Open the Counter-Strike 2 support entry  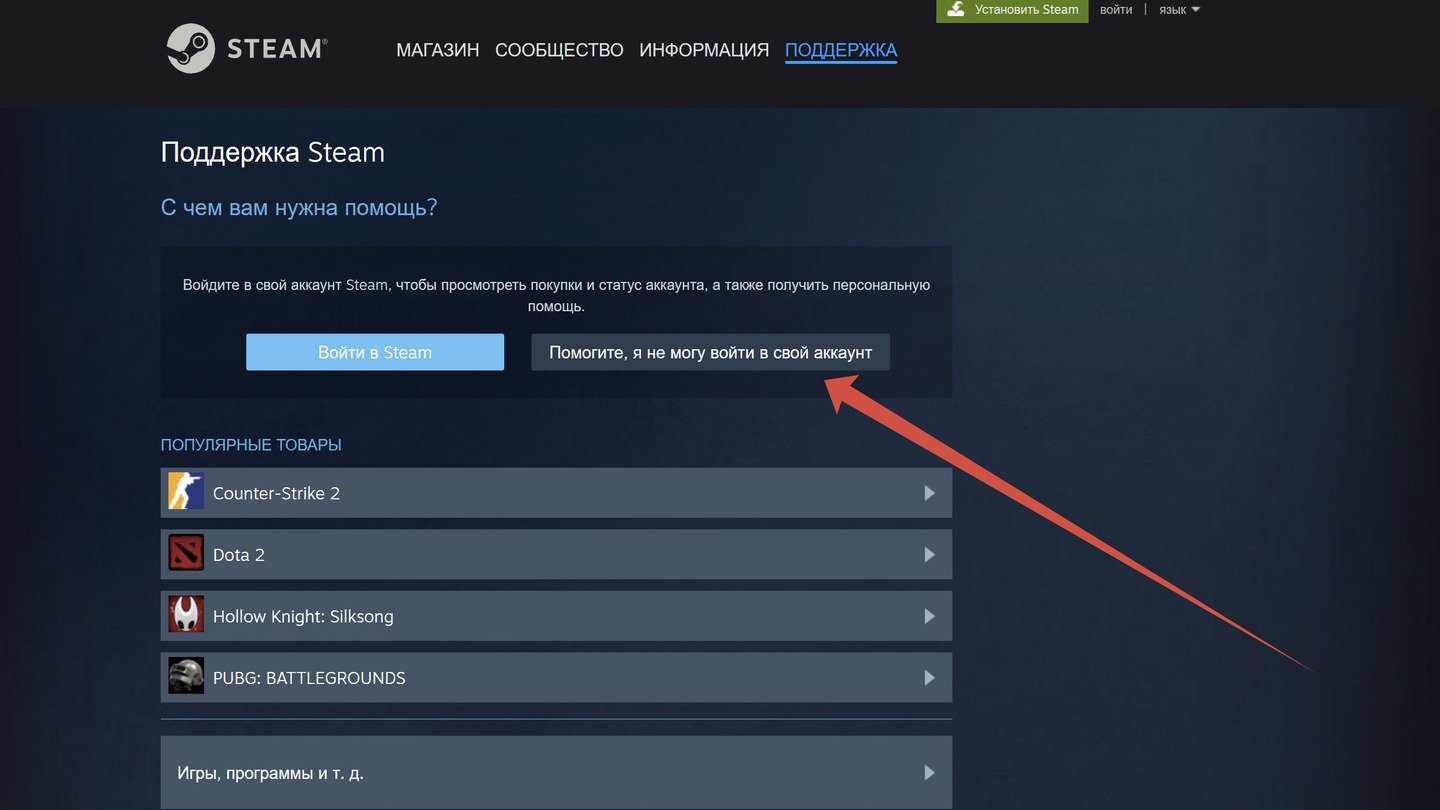tap(556, 493)
